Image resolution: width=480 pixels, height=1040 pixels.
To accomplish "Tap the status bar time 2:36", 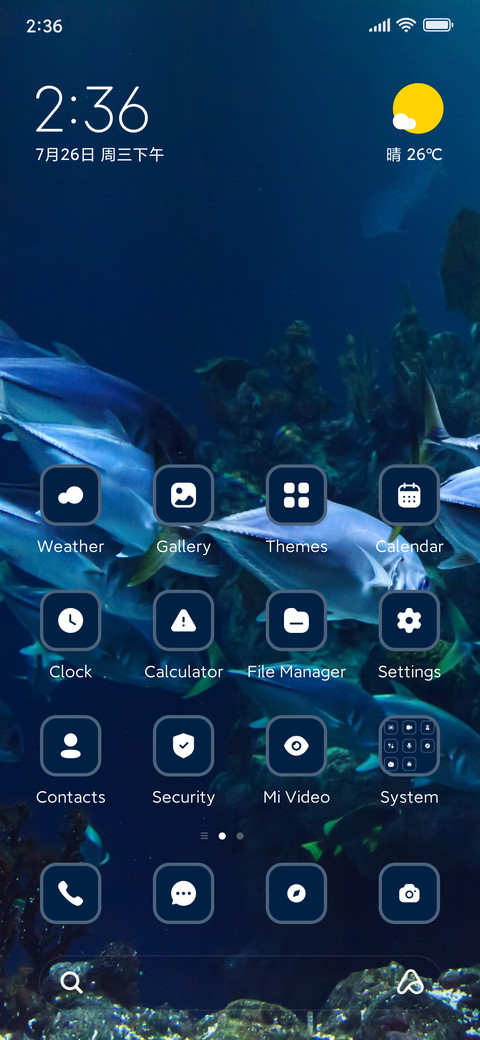I will pos(44,26).
